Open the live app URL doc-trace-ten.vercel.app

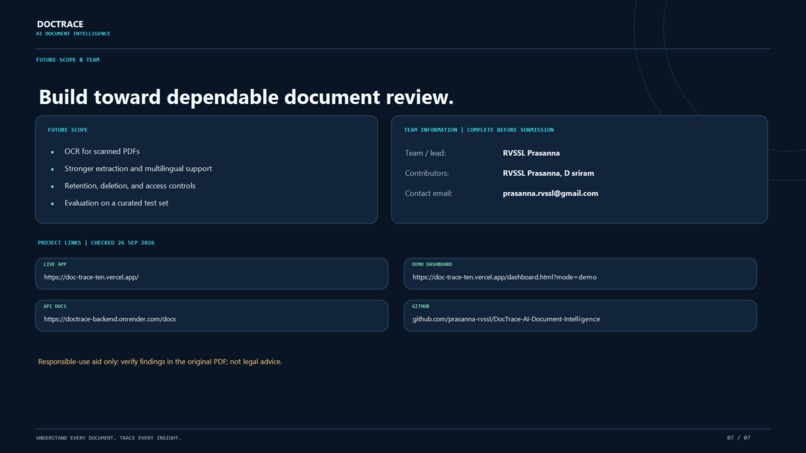(x=91, y=277)
